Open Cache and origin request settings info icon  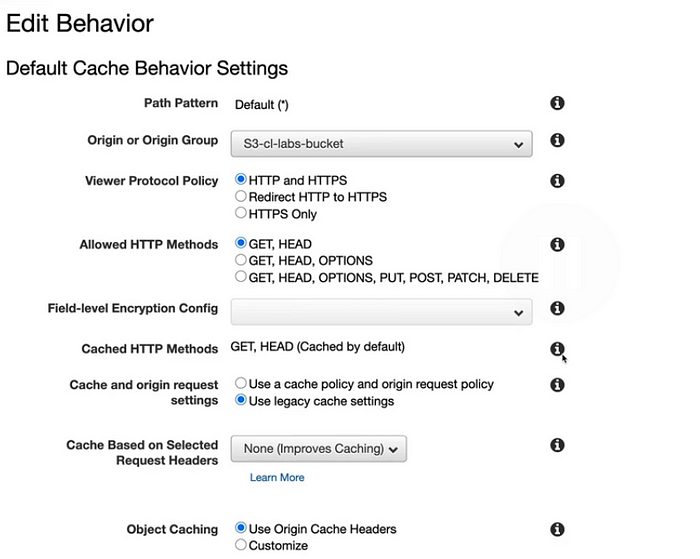557,385
